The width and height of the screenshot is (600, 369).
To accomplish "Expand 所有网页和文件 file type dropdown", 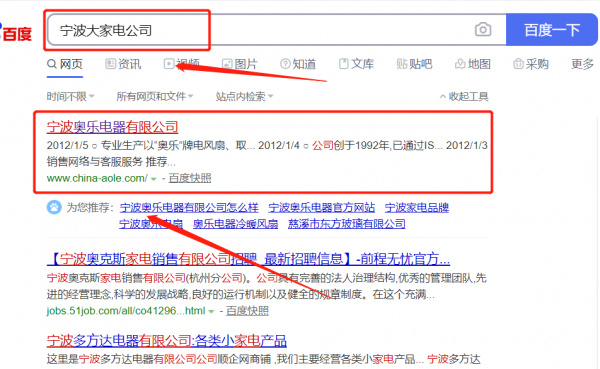I will click(x=155, y=96).
